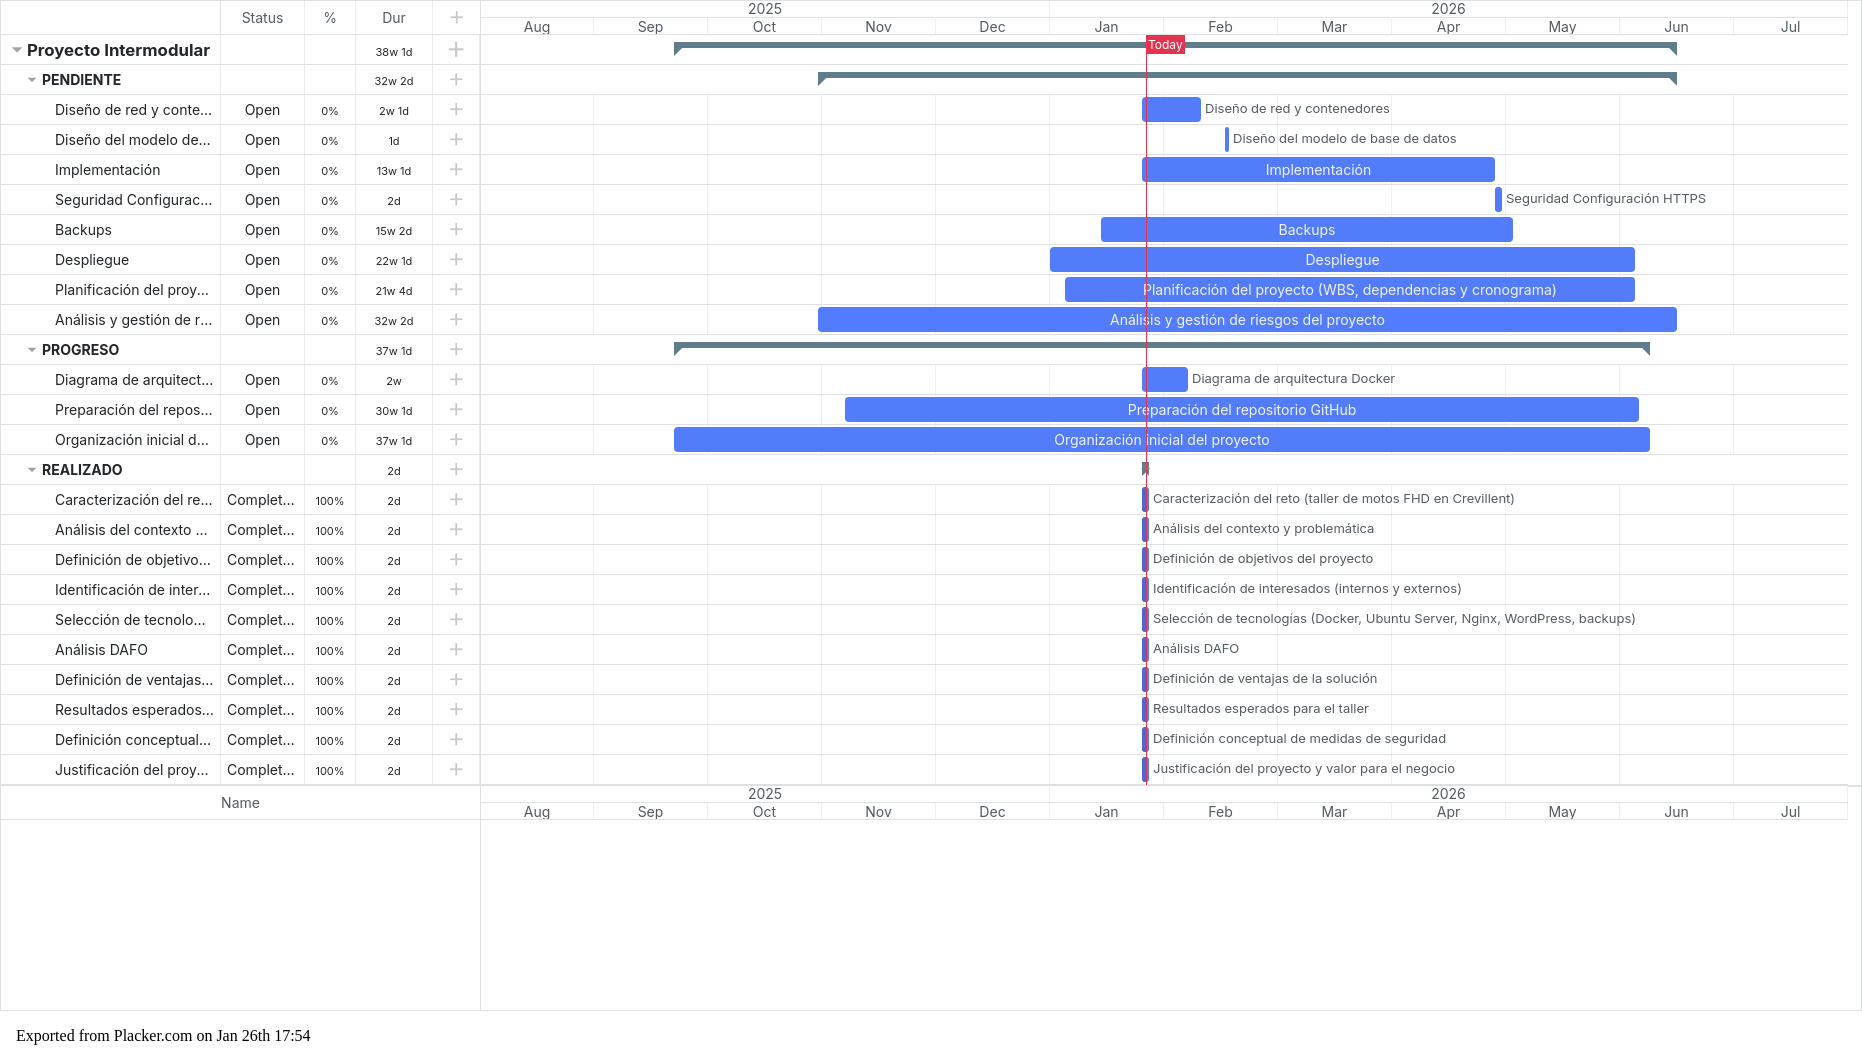Collapse the PROGRESO section
Screen dimensions: 1862x1061
pyautogui.click(x=30, y=350)
